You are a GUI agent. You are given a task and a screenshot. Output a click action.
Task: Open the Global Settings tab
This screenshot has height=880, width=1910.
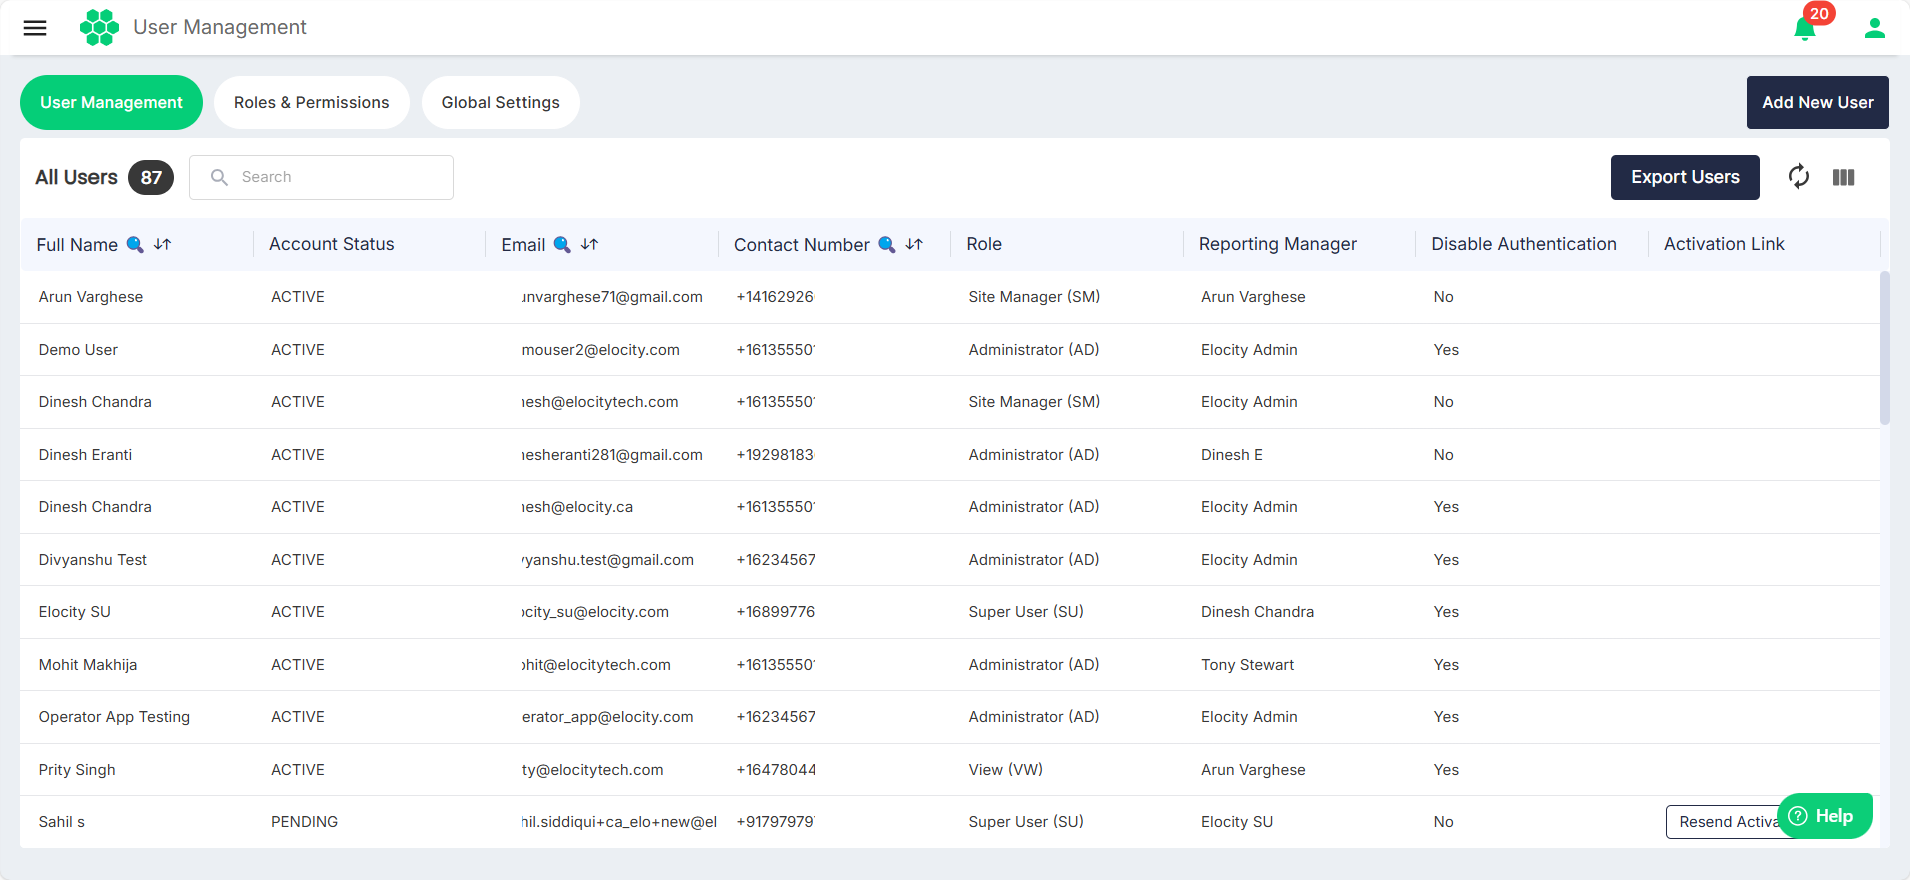click(x=501, y=102)
